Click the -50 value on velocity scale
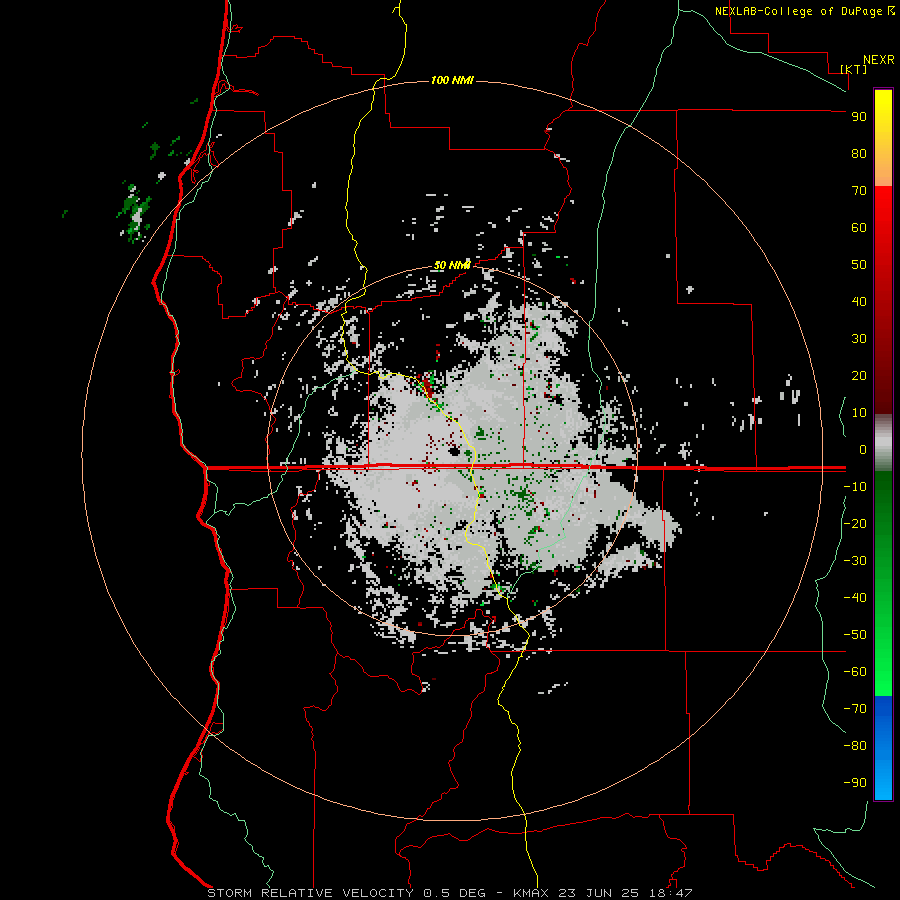 (x=855, y=635)
